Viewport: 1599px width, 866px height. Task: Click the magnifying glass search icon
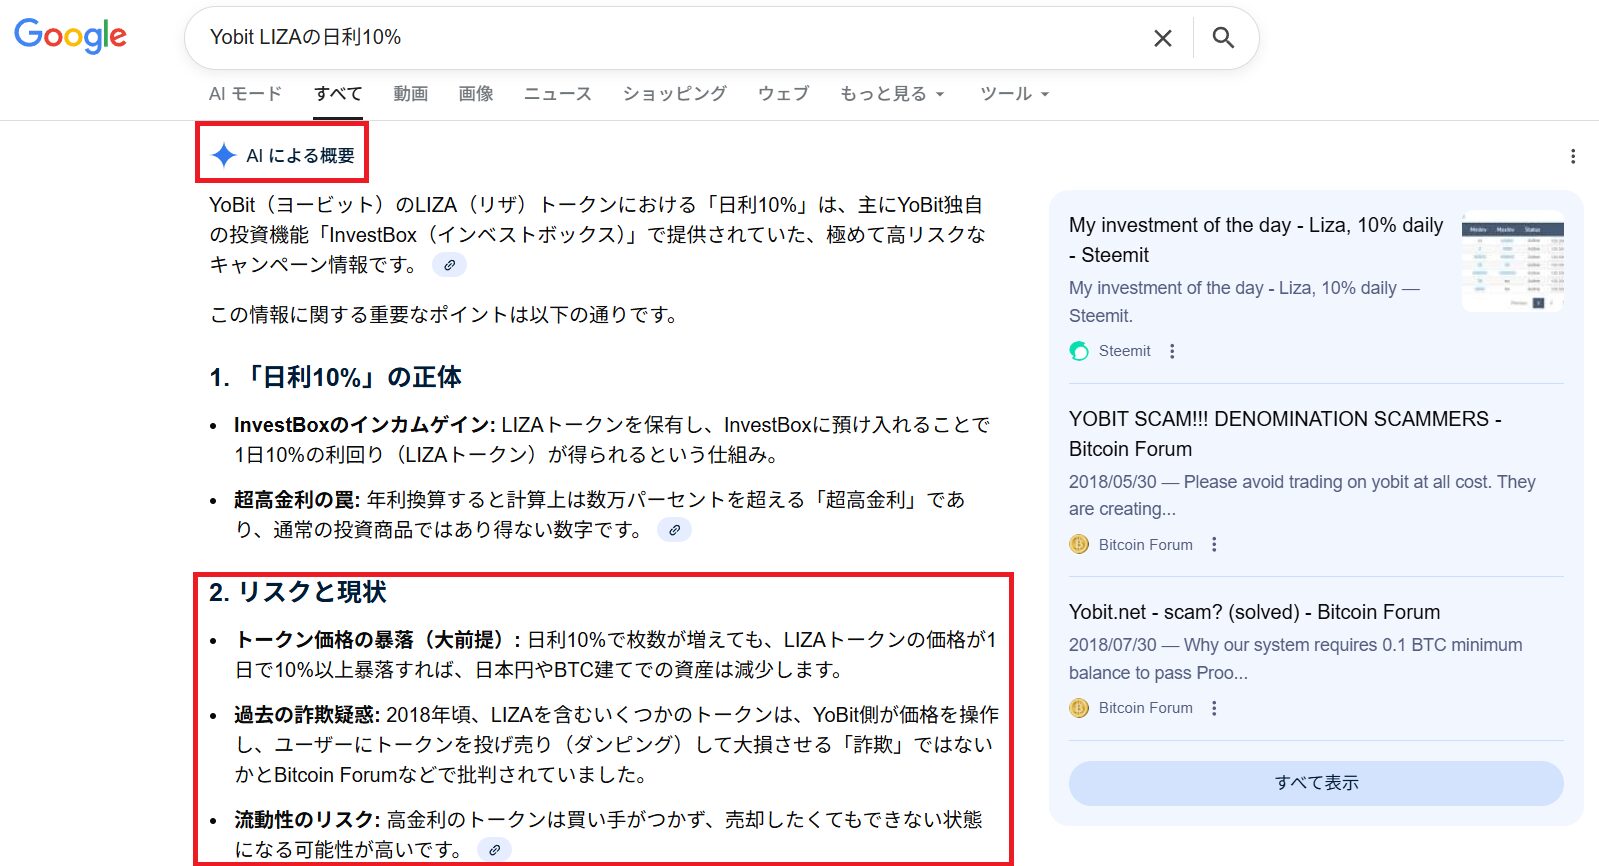pos(1223,38)
